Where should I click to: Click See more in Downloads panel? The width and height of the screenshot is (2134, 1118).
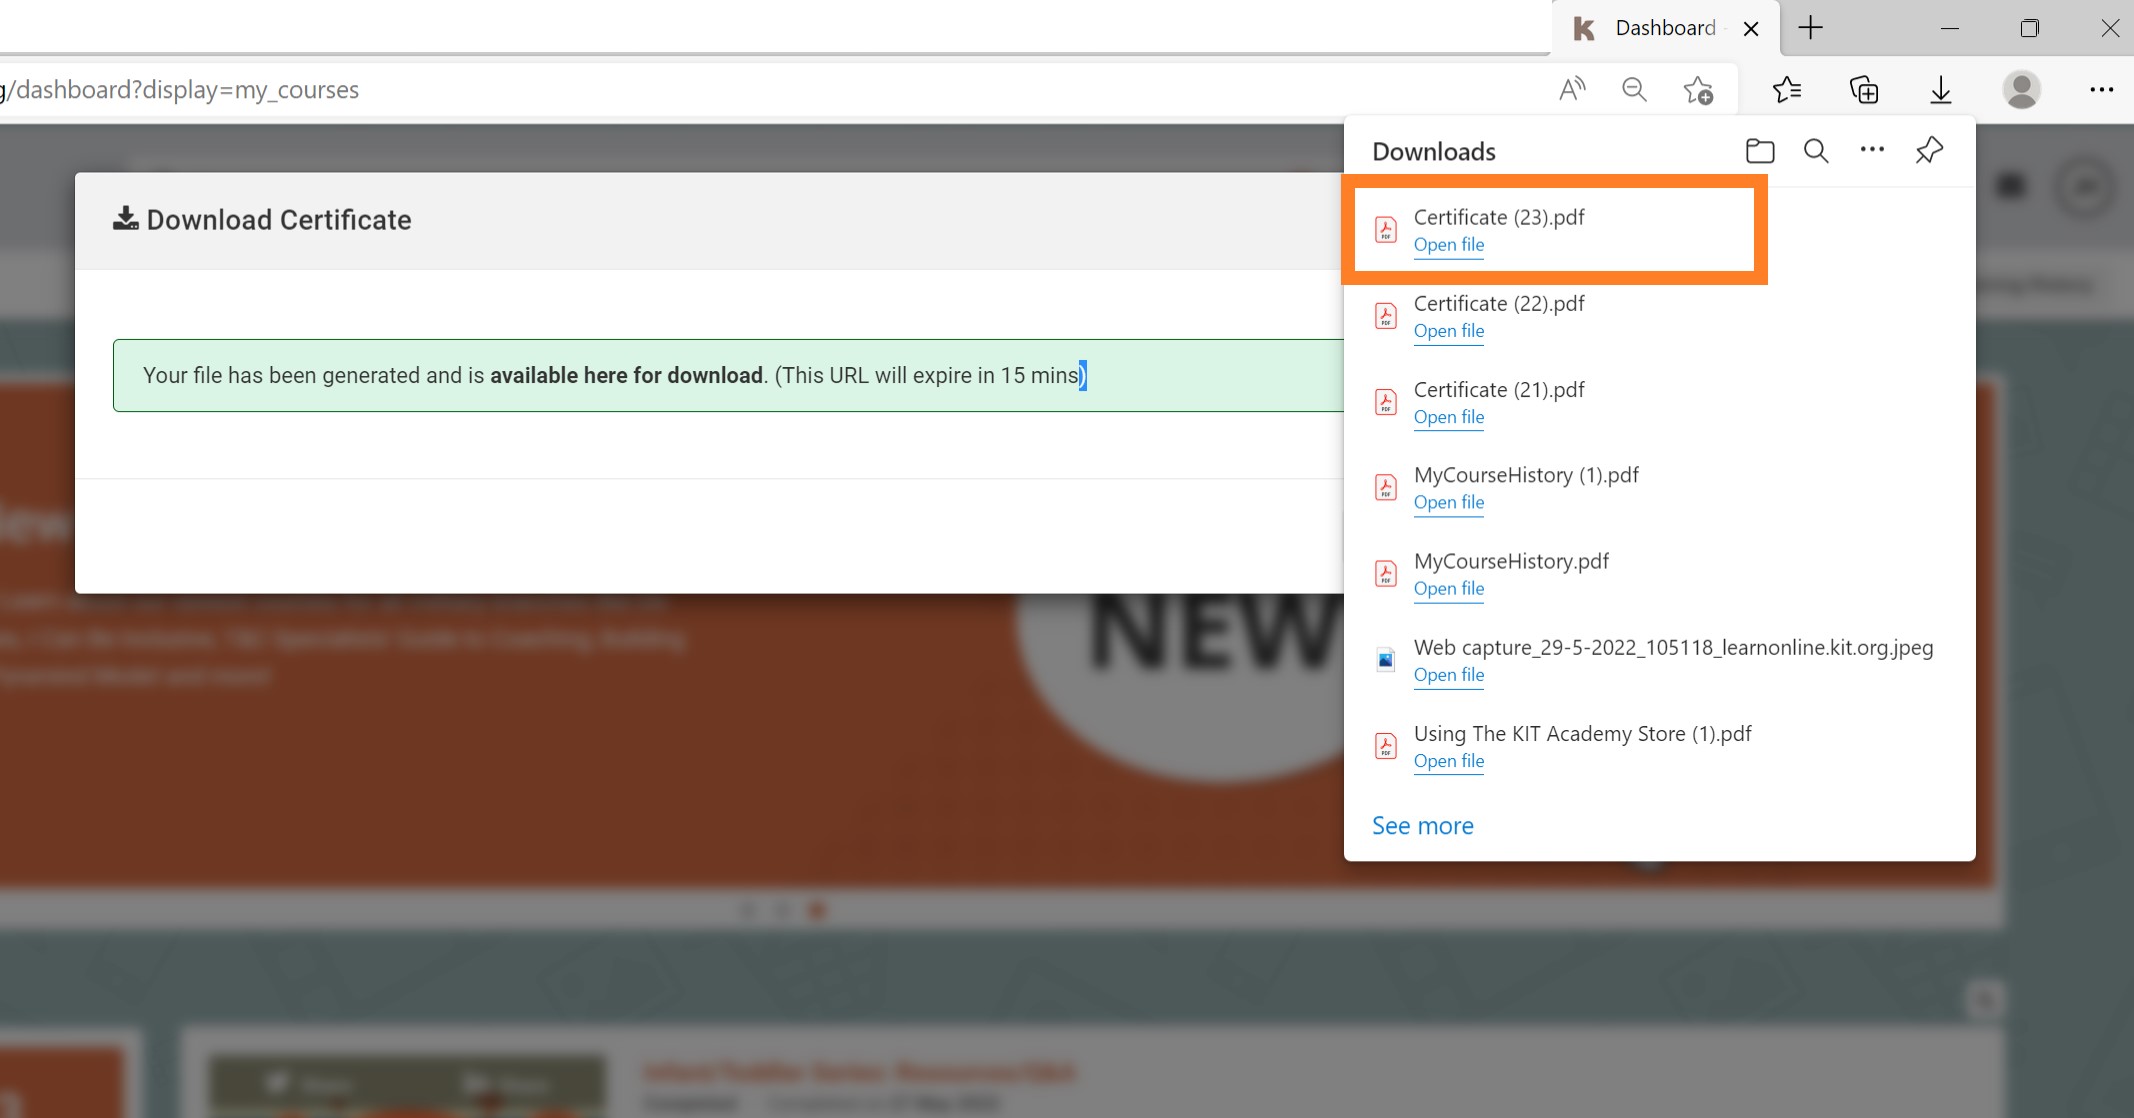tap(1422, 826)
